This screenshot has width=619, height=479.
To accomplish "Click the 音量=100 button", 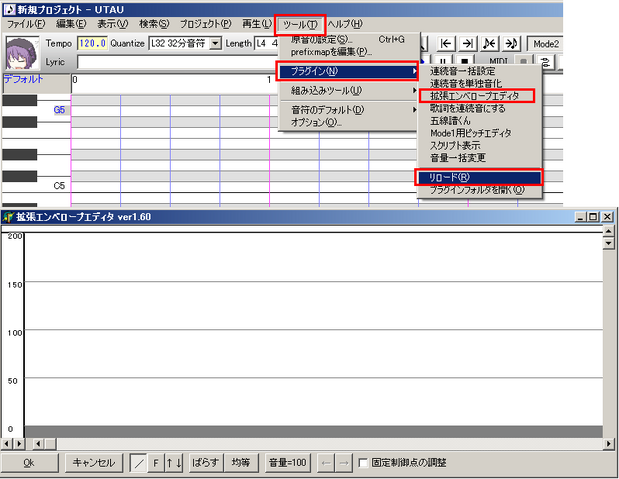I will 287,463.
